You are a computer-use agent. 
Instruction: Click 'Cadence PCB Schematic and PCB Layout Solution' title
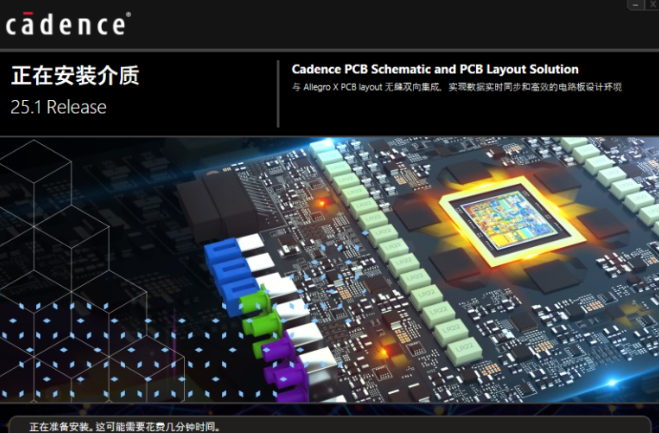[x=435, y=69]
